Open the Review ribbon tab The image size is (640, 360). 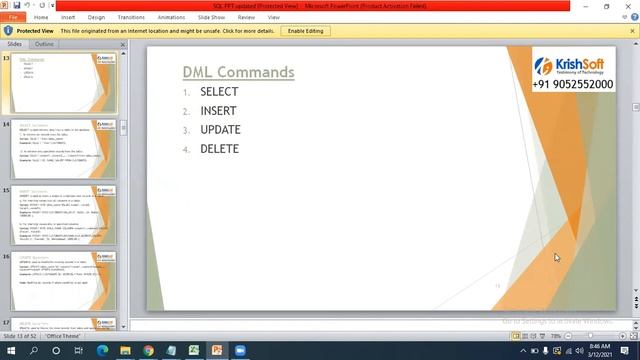(246, 17)
